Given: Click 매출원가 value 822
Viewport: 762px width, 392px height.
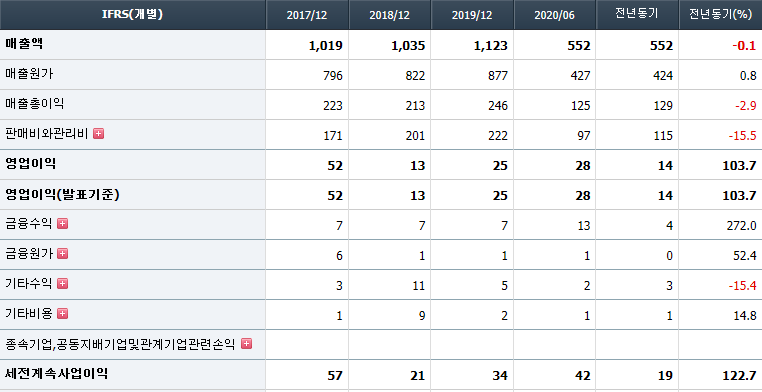Looking at the screenshot, I should point(416,76).
